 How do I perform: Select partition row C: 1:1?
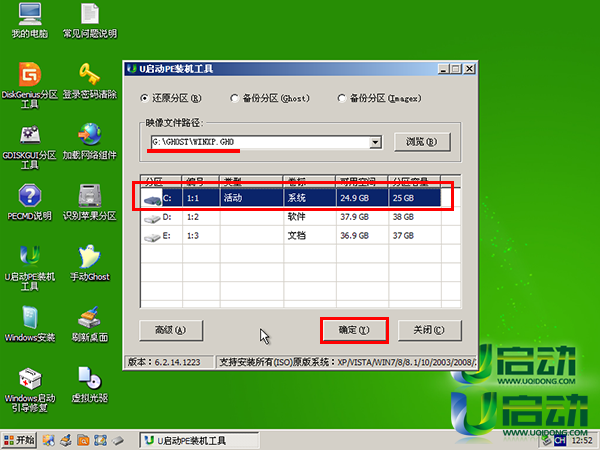pyautogui.click(x=291, y=198)
